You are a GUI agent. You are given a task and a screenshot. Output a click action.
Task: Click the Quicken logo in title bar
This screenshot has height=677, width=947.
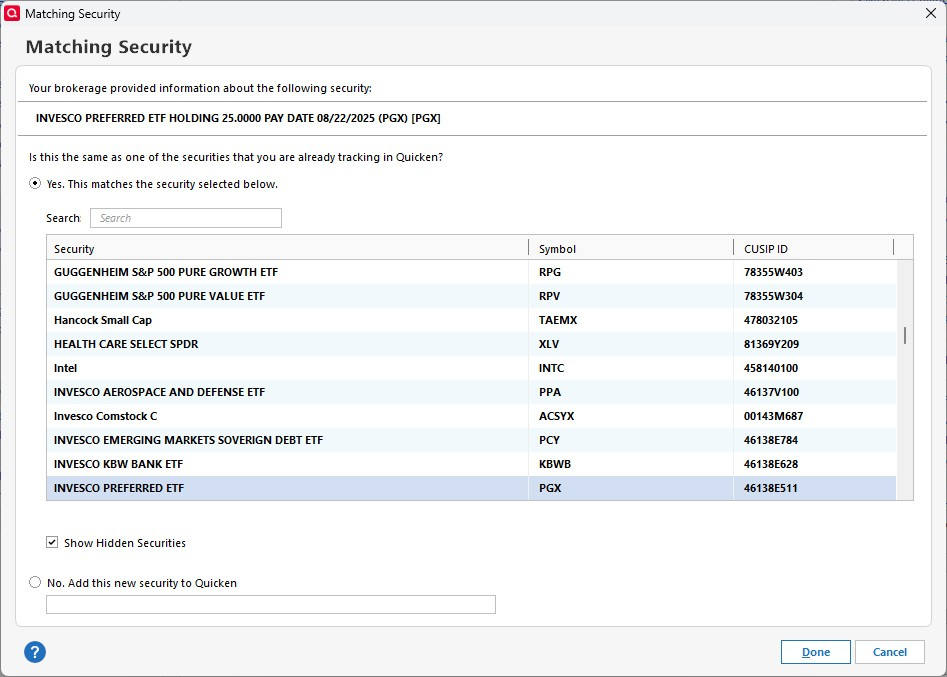tap(13, 14)
